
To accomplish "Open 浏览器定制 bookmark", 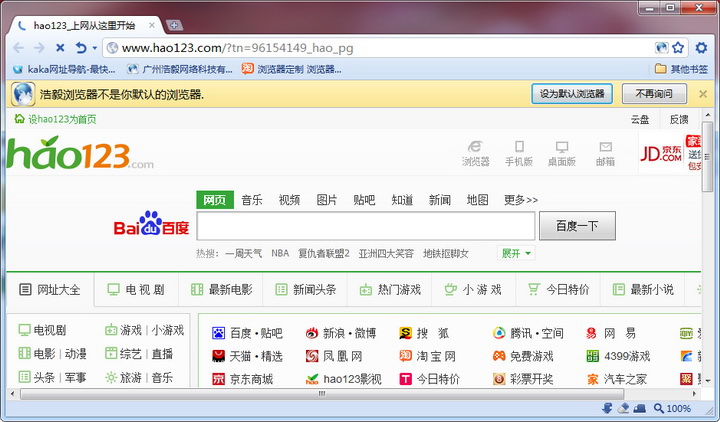I will point(292,69).
